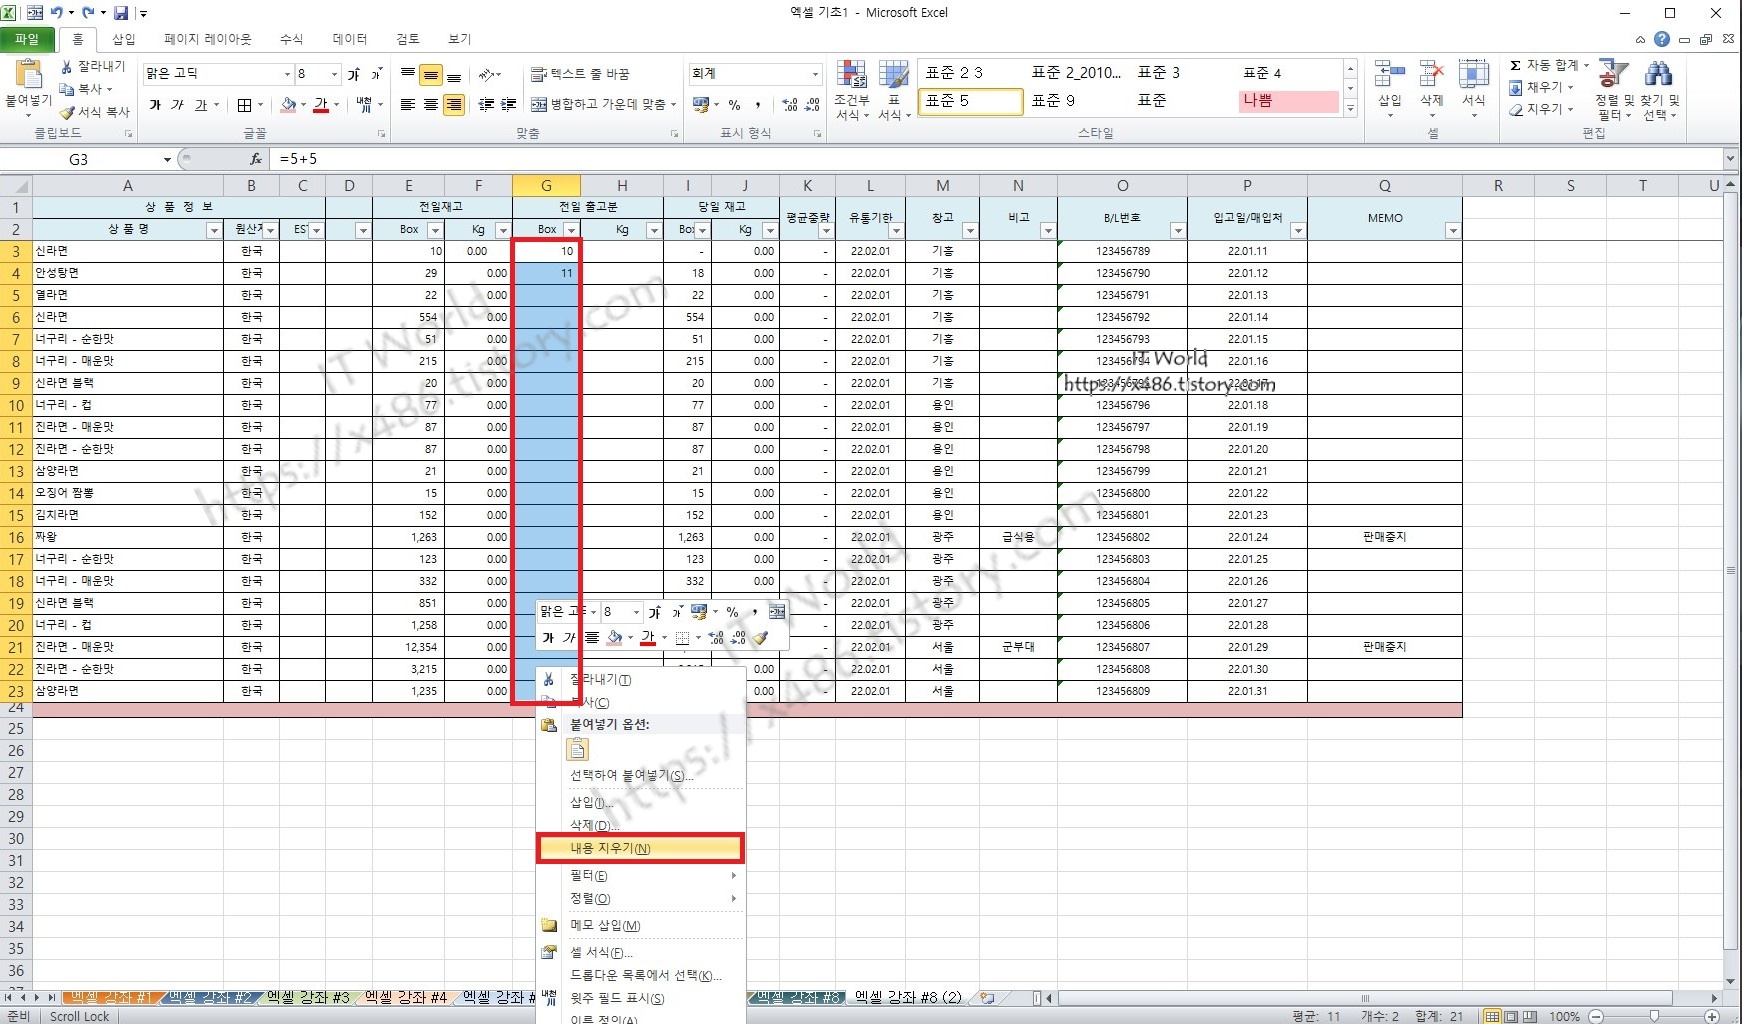Toggle italic in the ribbon font group
The width and height of the screenshot is (1742, 1024).
tap(177, 104)
